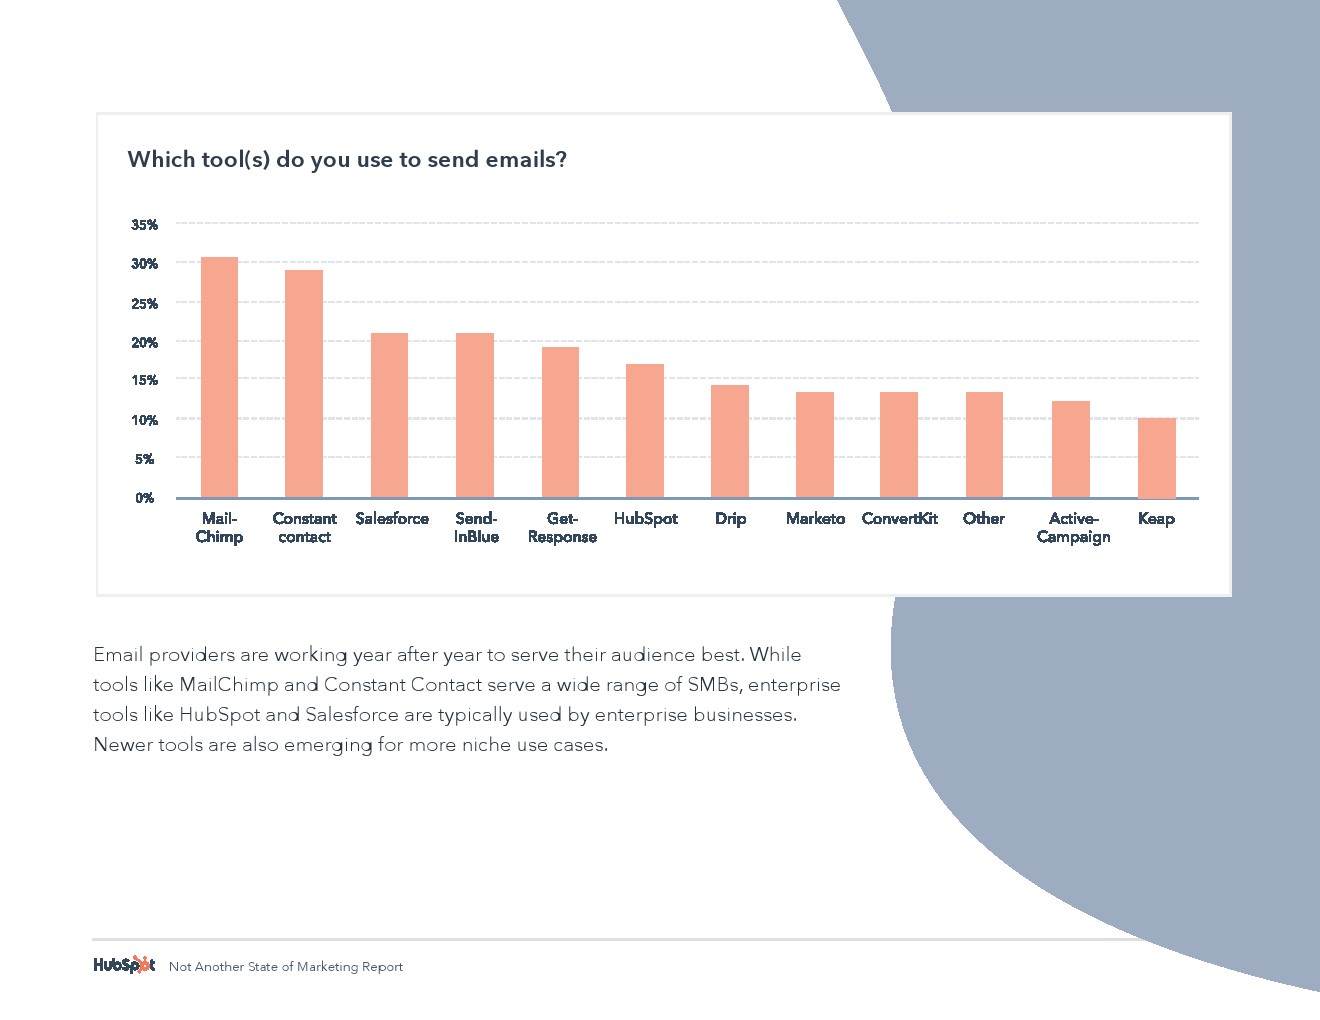Click the HubSpot logo in the footer
The height and width of the screenshot is (1020, 1320).
(x=124, y=965)
